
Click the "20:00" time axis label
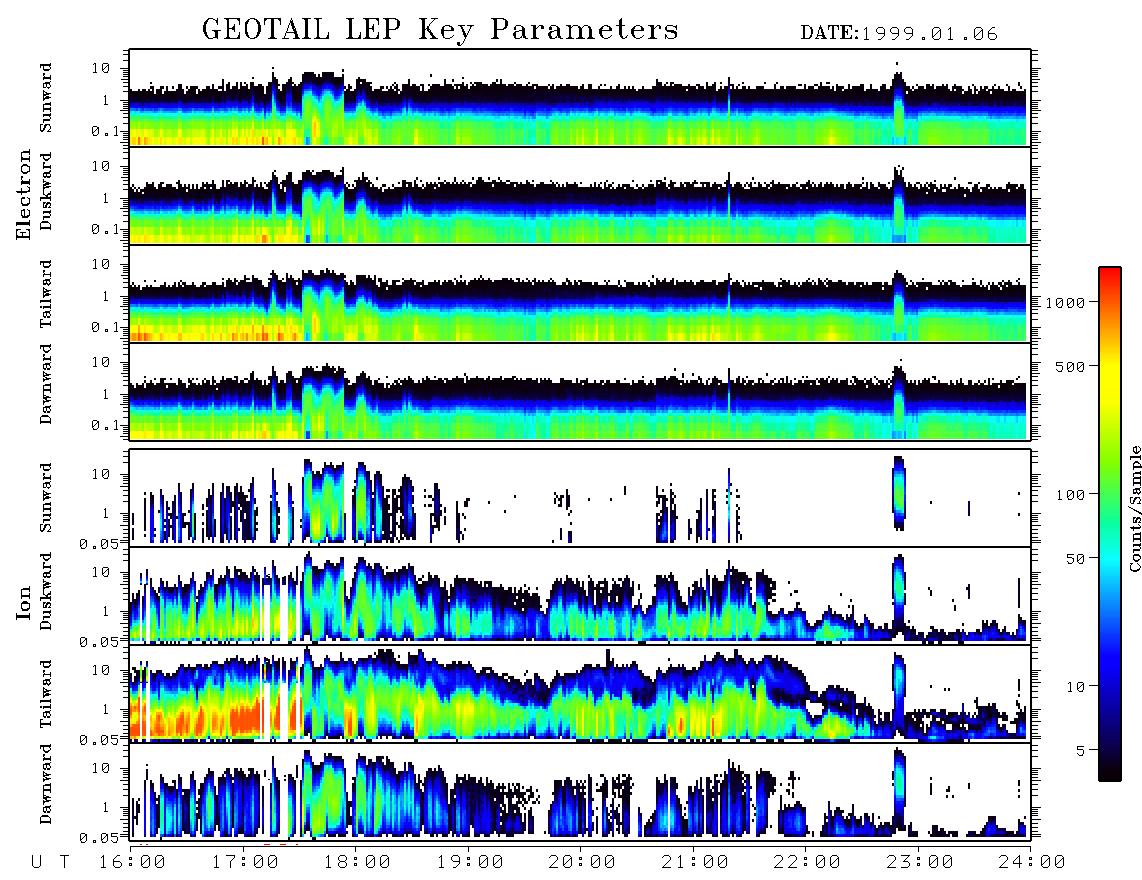point(582,862)
